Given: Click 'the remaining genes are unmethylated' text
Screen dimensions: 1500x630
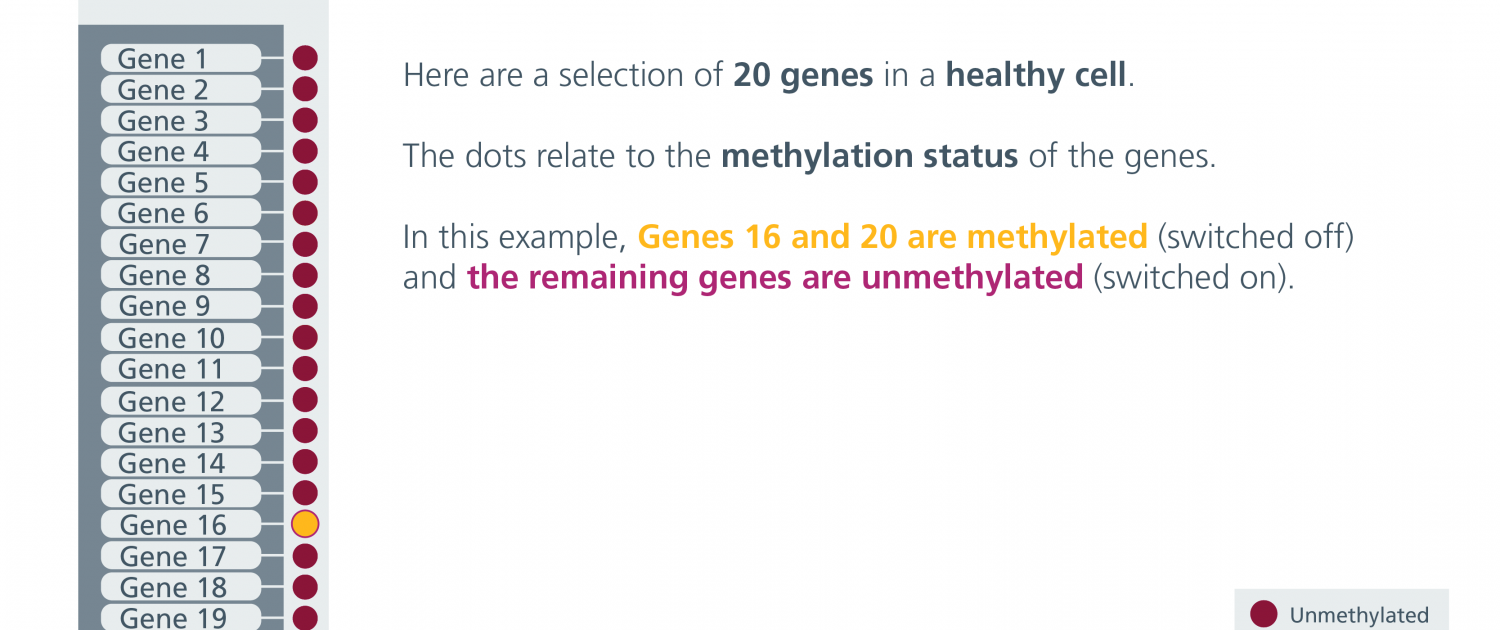Looking at the screenshot, I should click(775, 277).
